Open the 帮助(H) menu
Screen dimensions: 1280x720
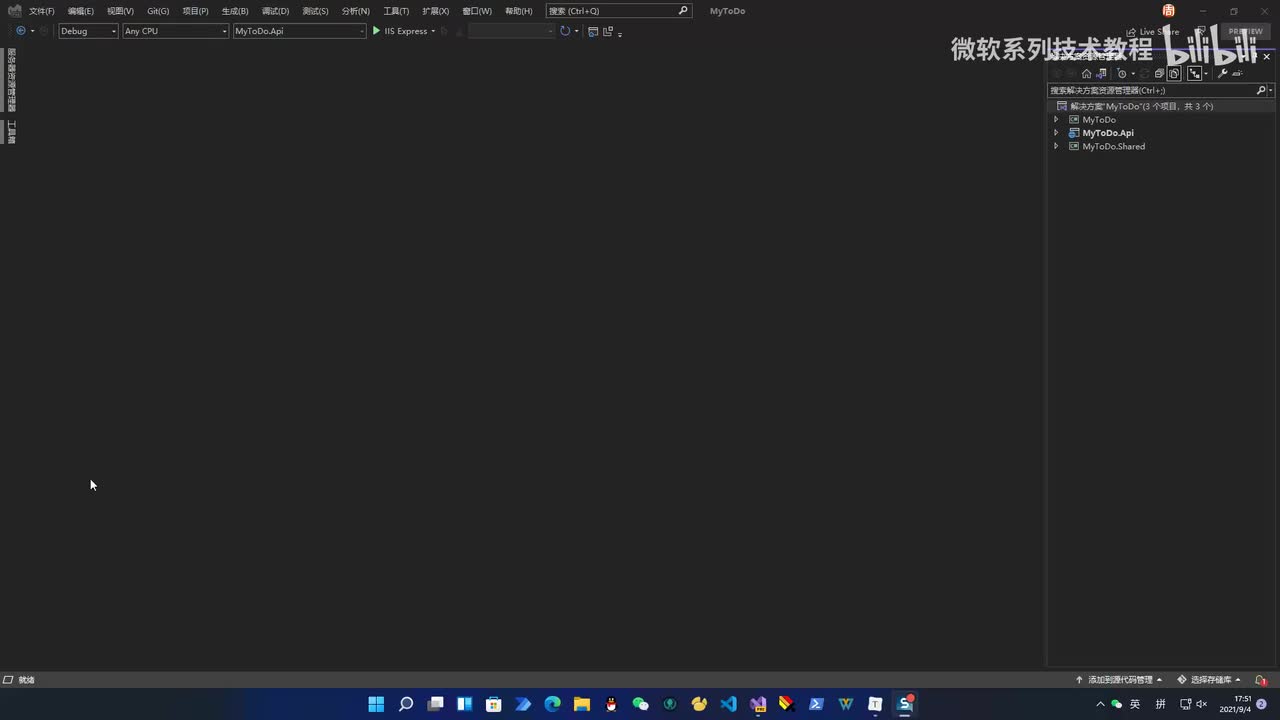point(519,11)
